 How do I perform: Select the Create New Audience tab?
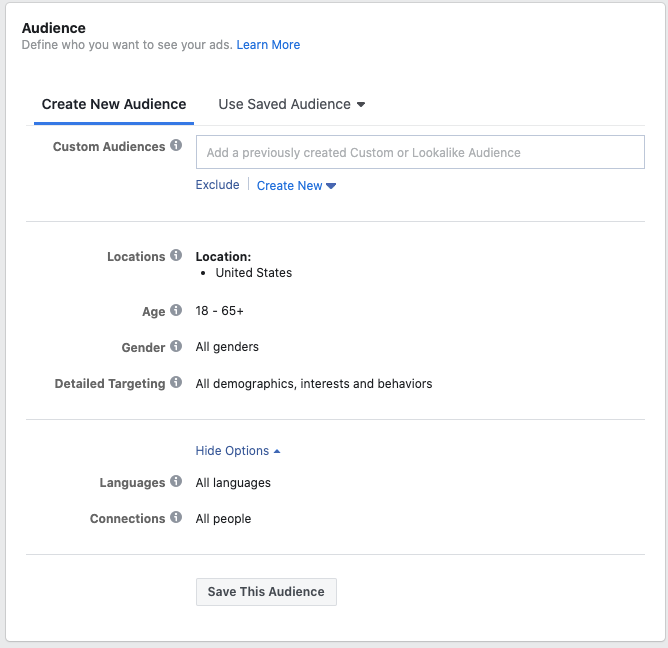pyautogui.click(x=114, y=104)
